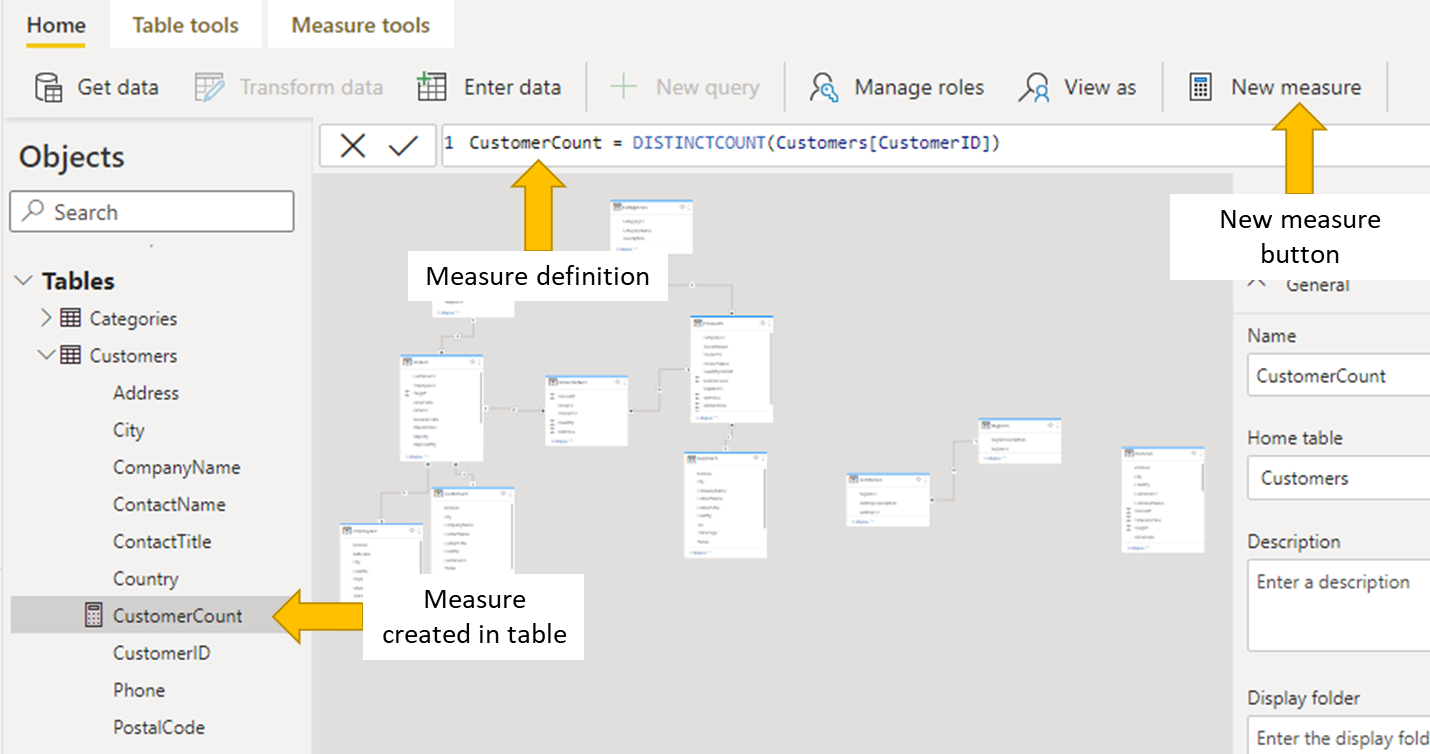Open the Table tools tab
Screen dimensions: 1430x754
click(x=185, y=24)
